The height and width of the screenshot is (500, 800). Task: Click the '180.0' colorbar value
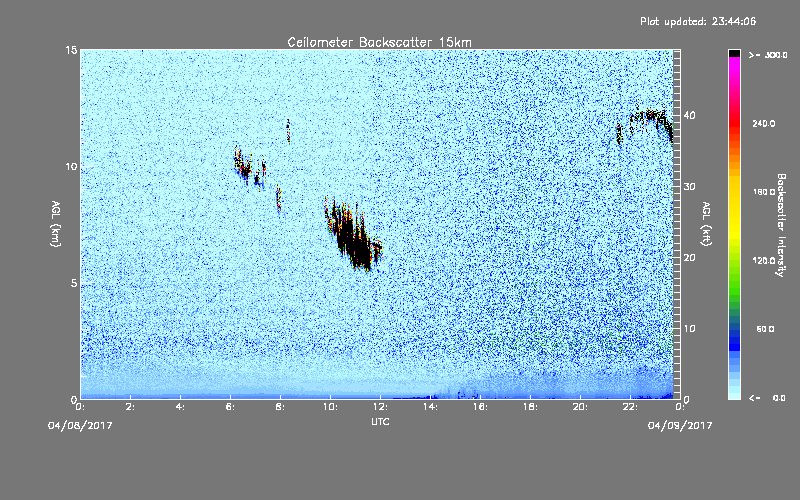(x=764, y=192)
